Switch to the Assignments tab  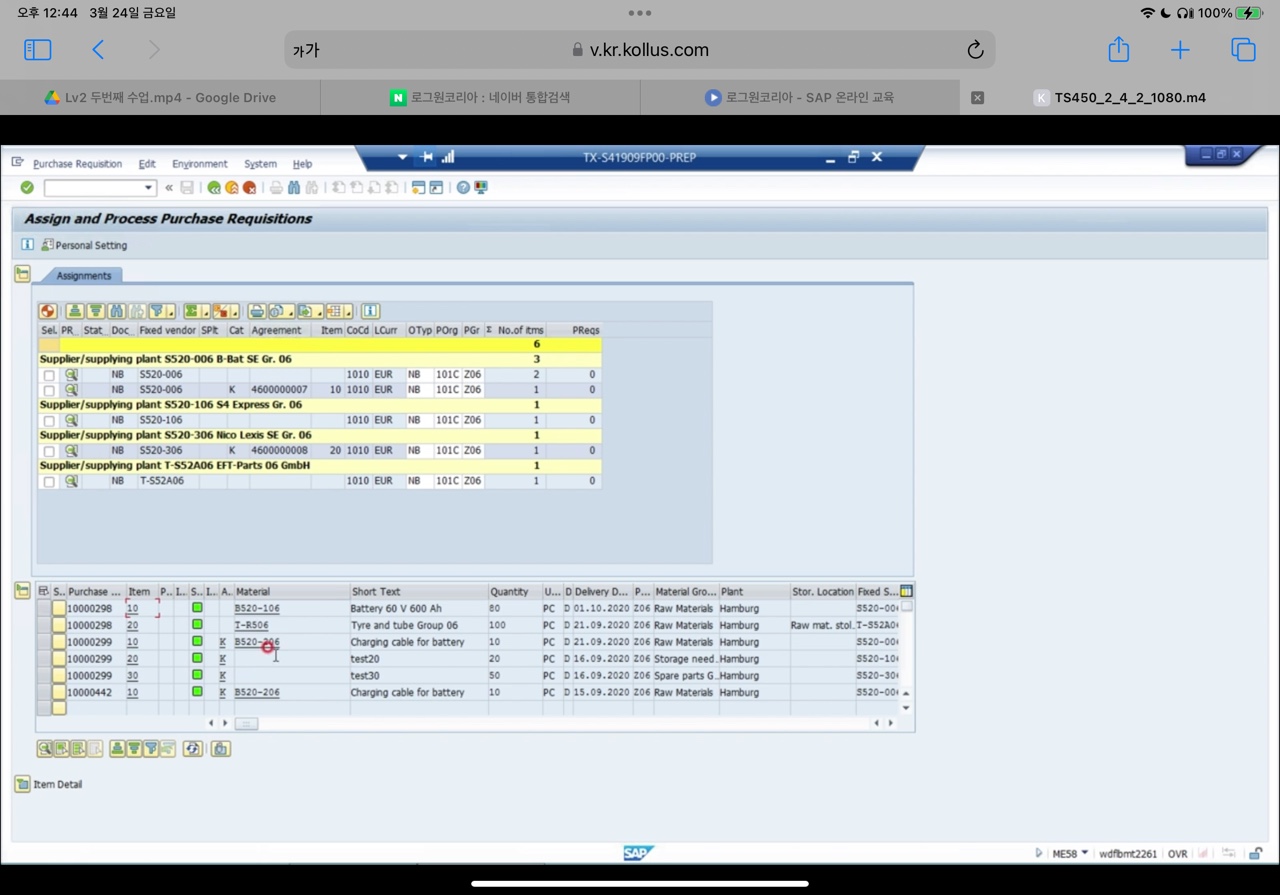coord(83,275)
